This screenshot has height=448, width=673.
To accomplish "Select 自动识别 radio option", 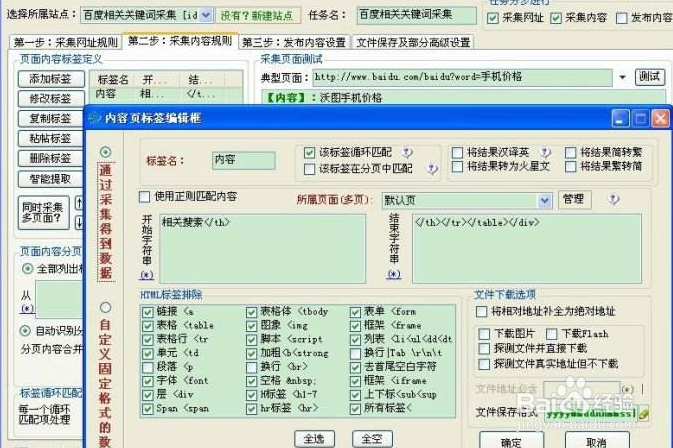I will pyautogui.click(x=25, y=330).
